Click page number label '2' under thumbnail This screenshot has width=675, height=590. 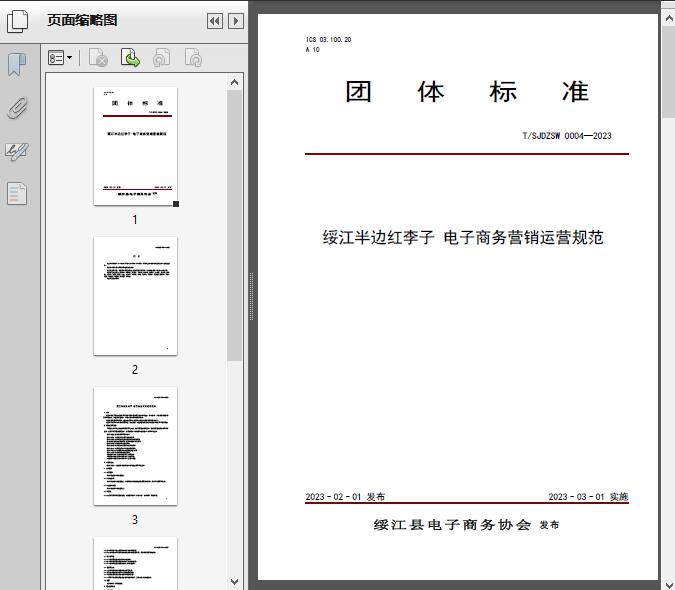[135, 370]
